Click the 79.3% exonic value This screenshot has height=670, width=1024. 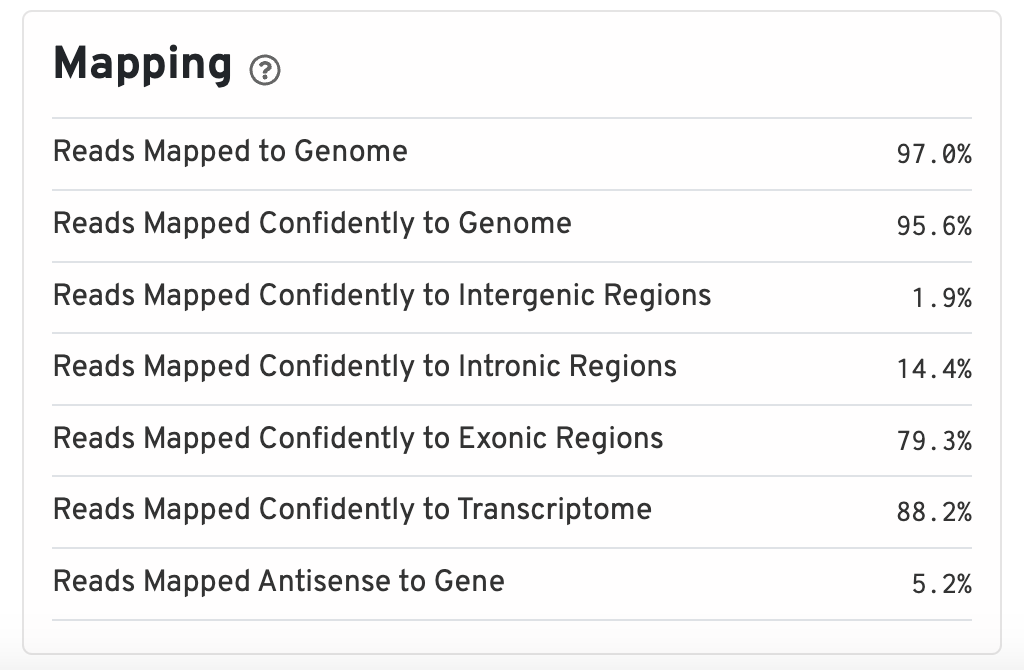(x=934, y=441)
